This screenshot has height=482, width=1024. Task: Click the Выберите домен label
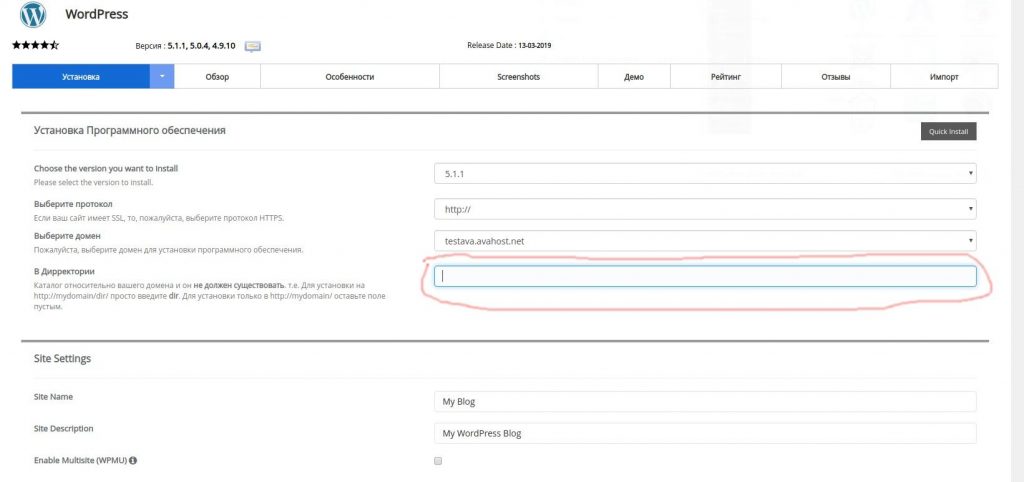point(67,236)
